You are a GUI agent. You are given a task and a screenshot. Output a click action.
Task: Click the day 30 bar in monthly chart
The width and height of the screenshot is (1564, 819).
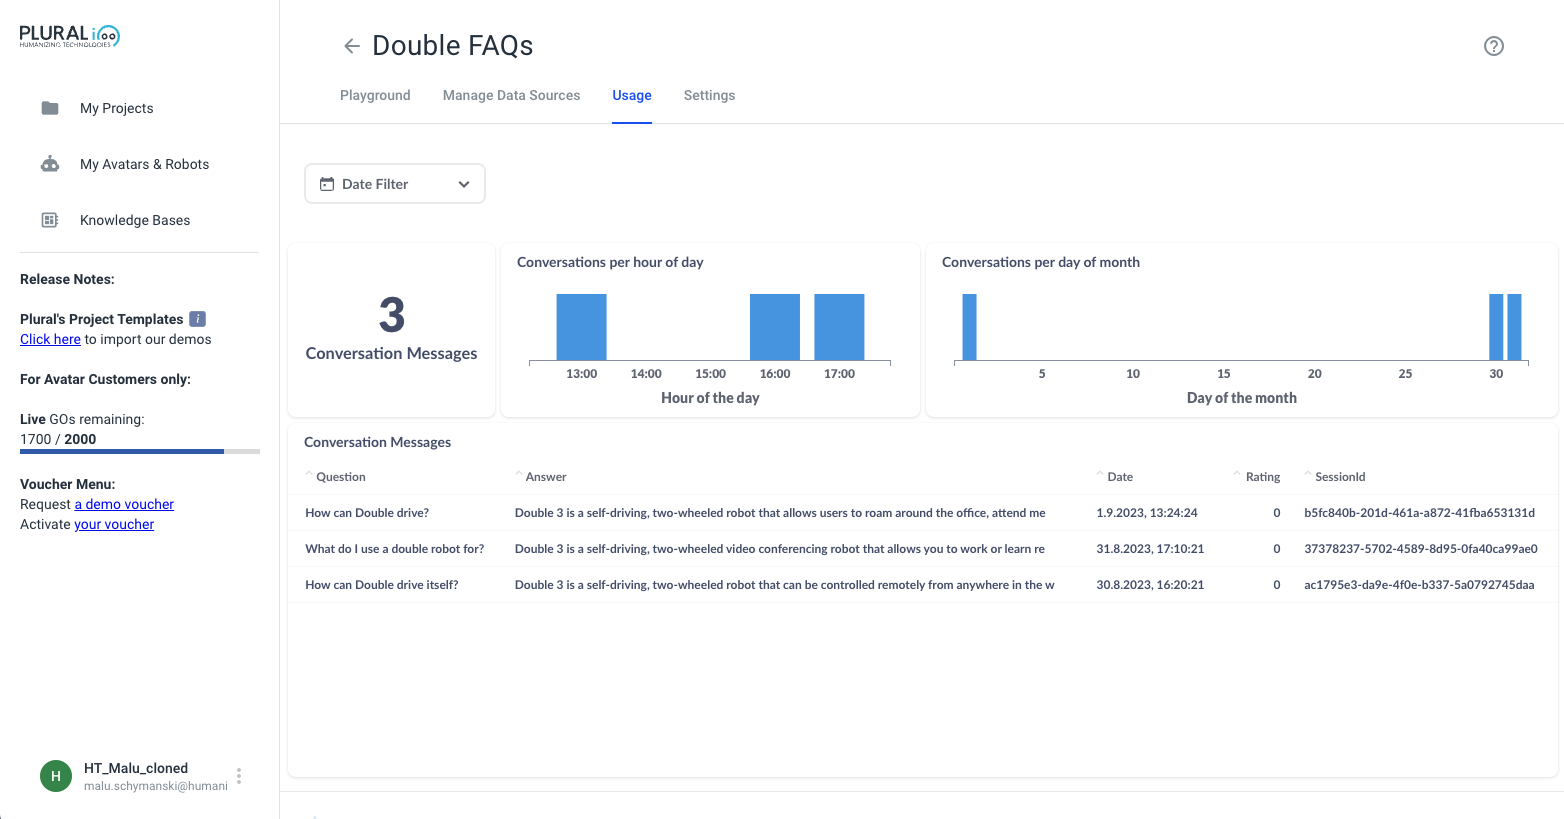(x=1496, y=327)
